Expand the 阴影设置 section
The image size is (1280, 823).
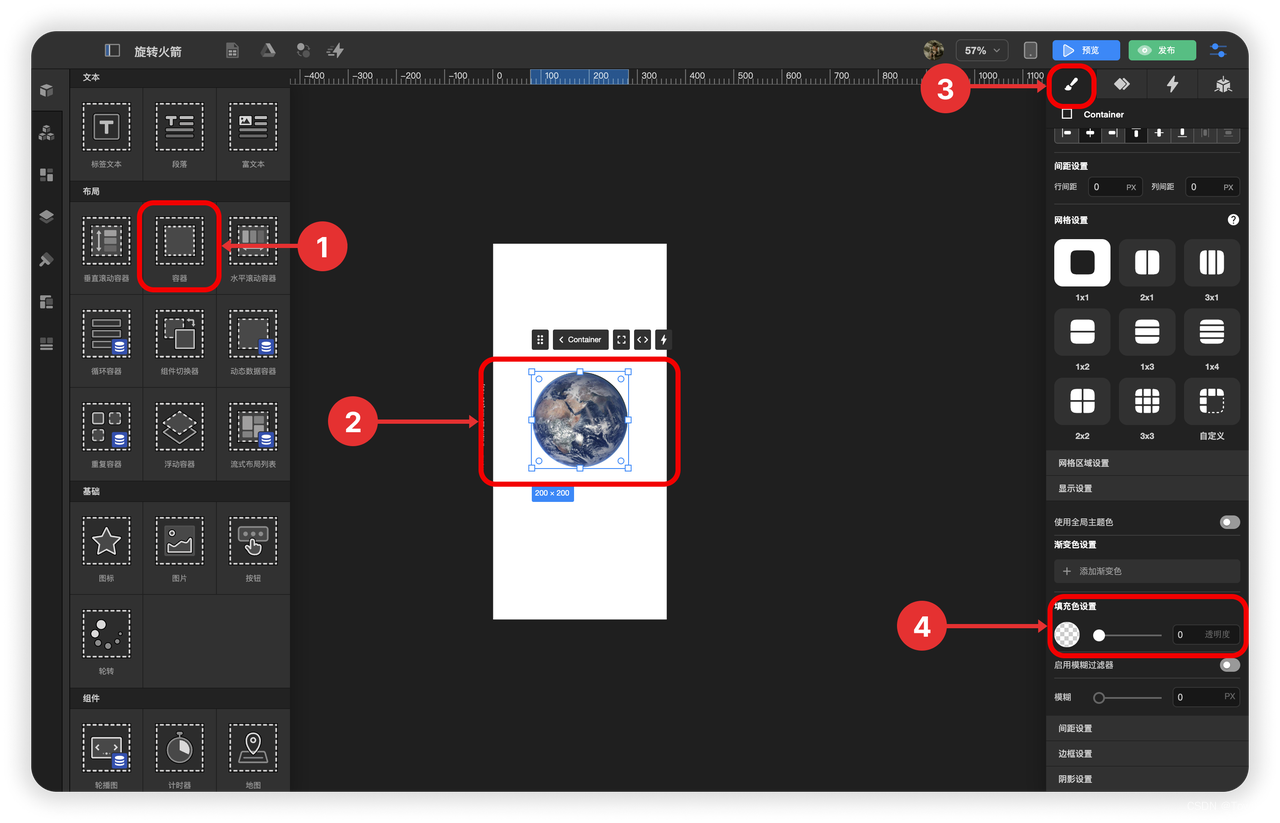pos(1147,778)
